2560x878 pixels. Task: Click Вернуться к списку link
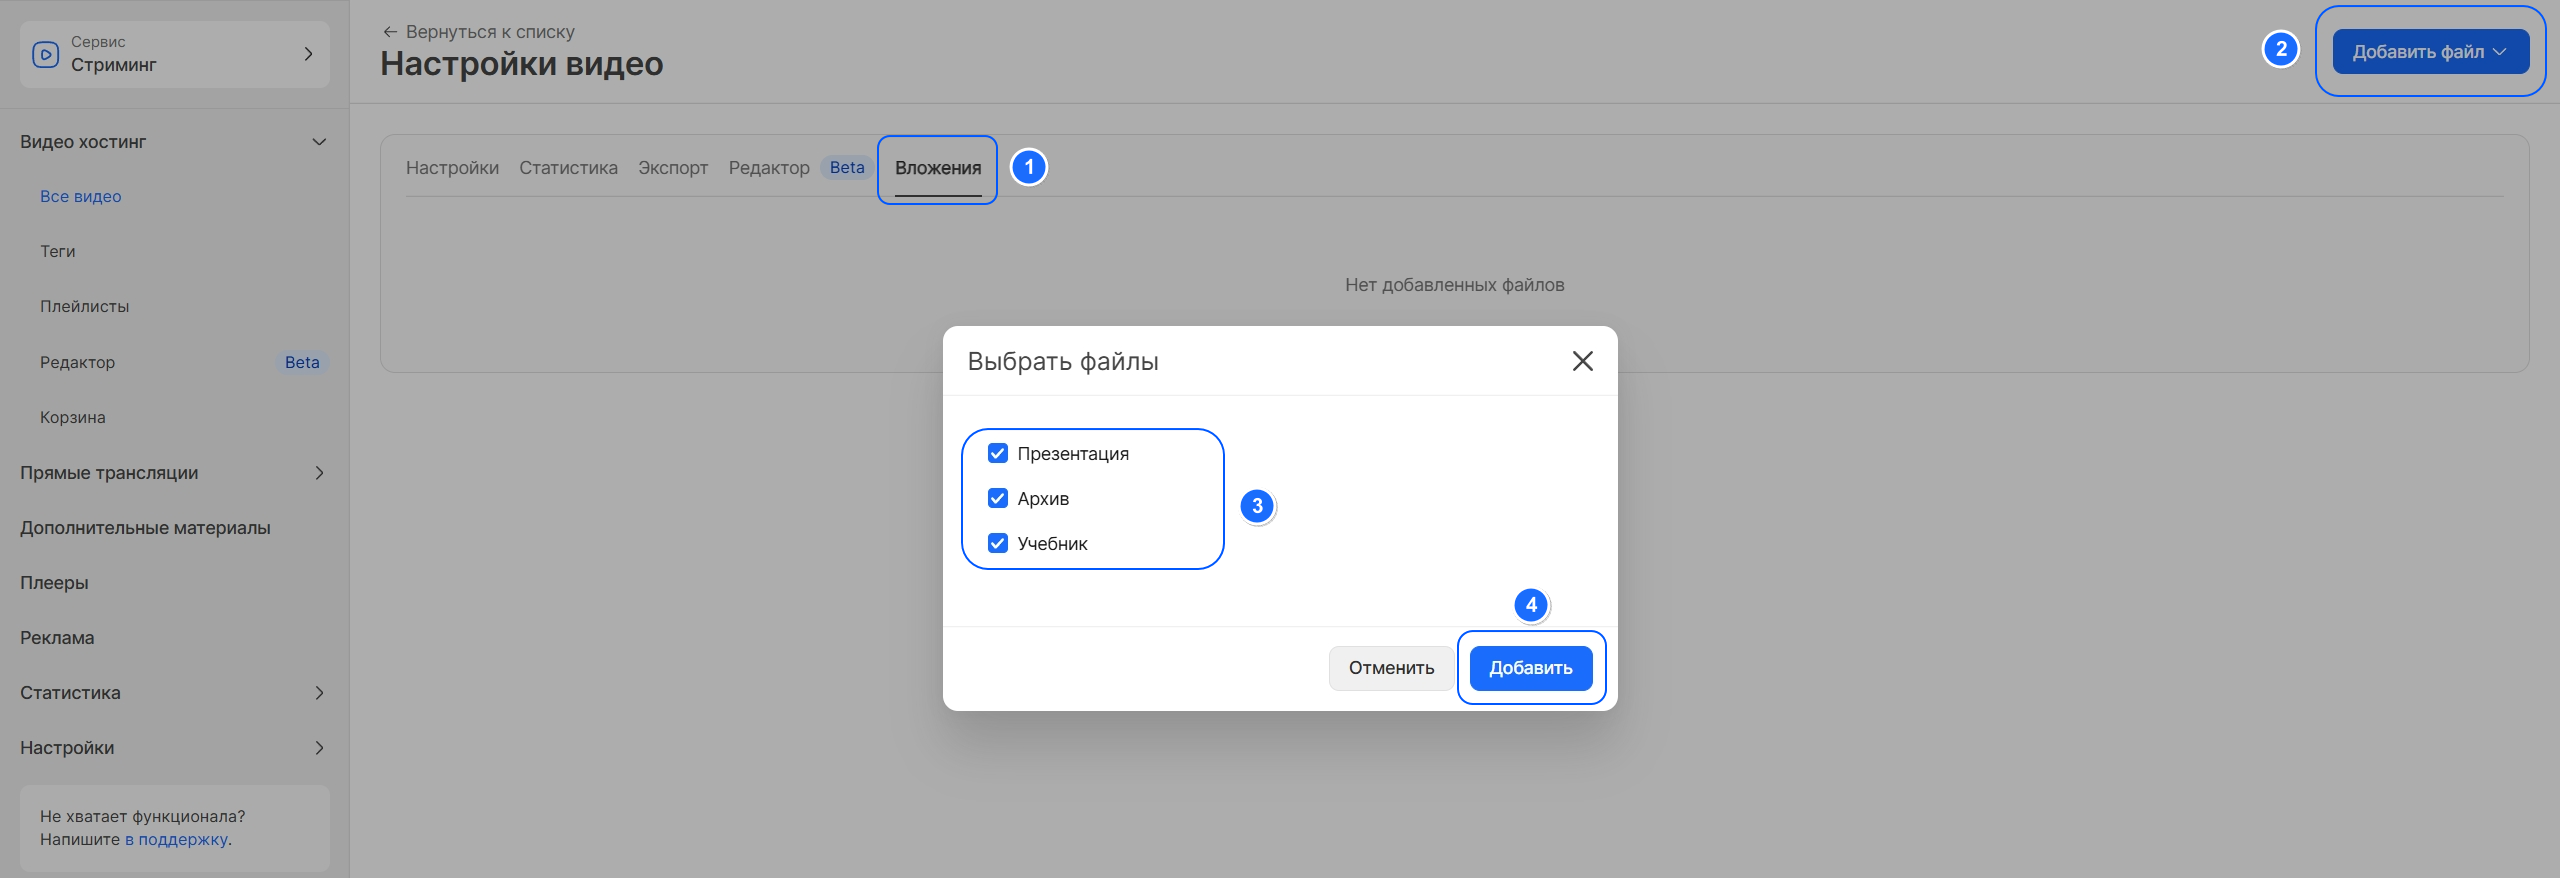coord(490,32)
